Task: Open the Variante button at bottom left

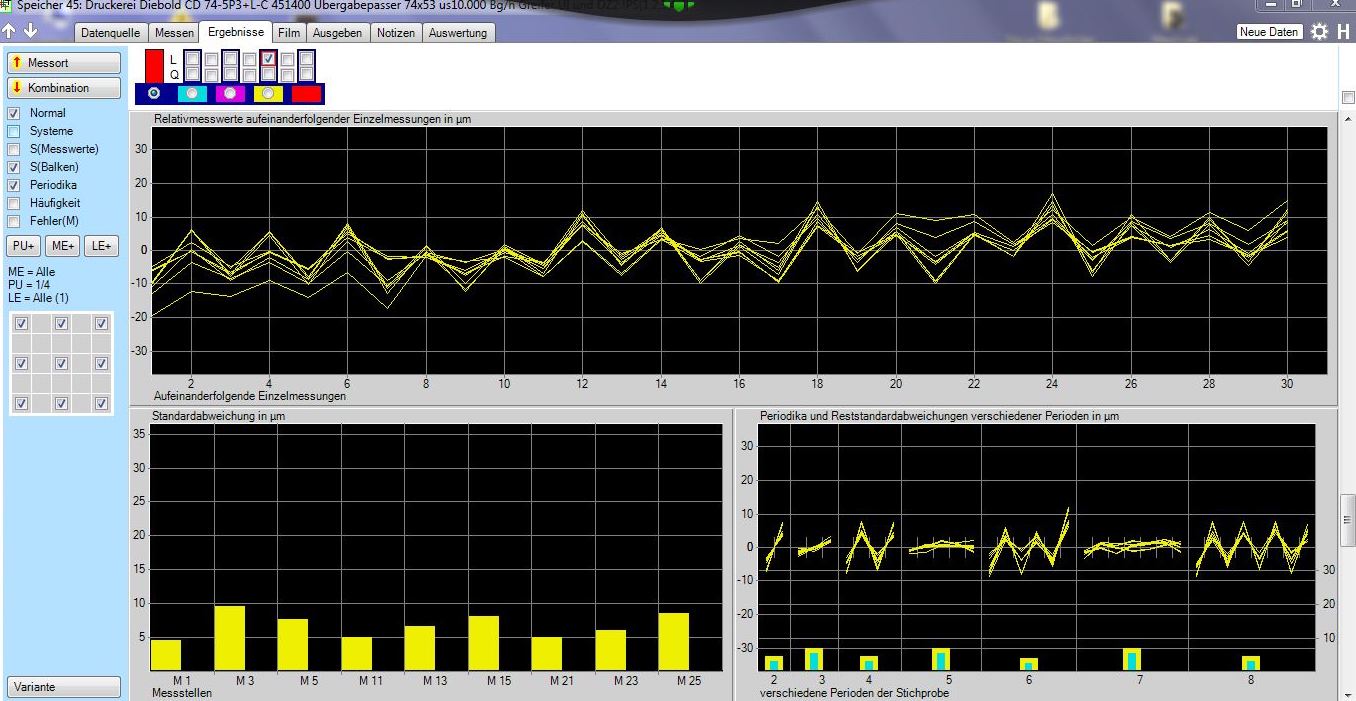Action: [x=64, y=687]
